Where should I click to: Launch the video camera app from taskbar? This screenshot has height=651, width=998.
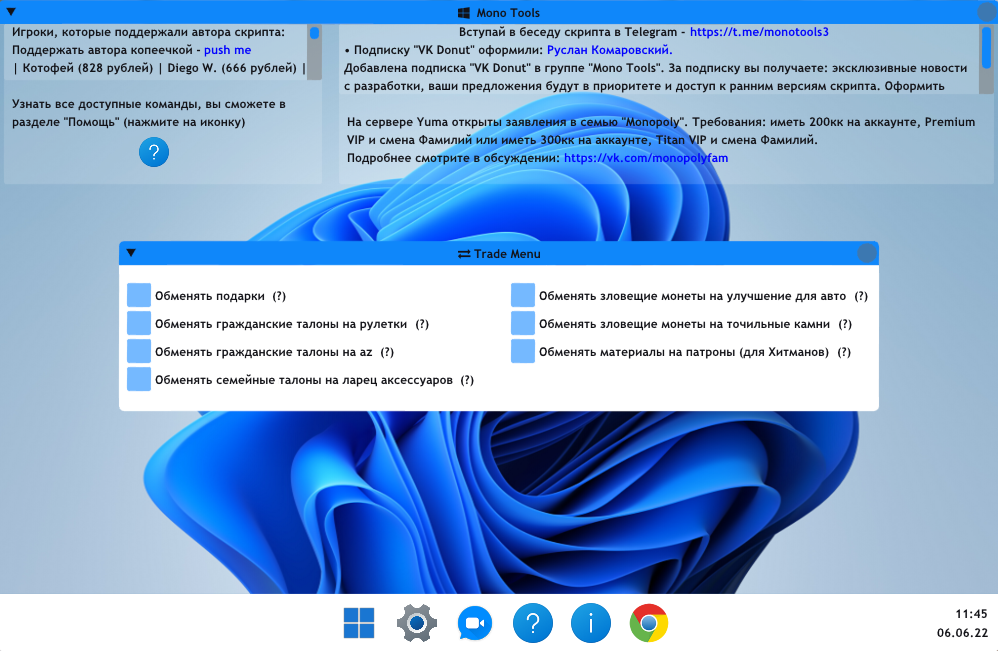475,623
